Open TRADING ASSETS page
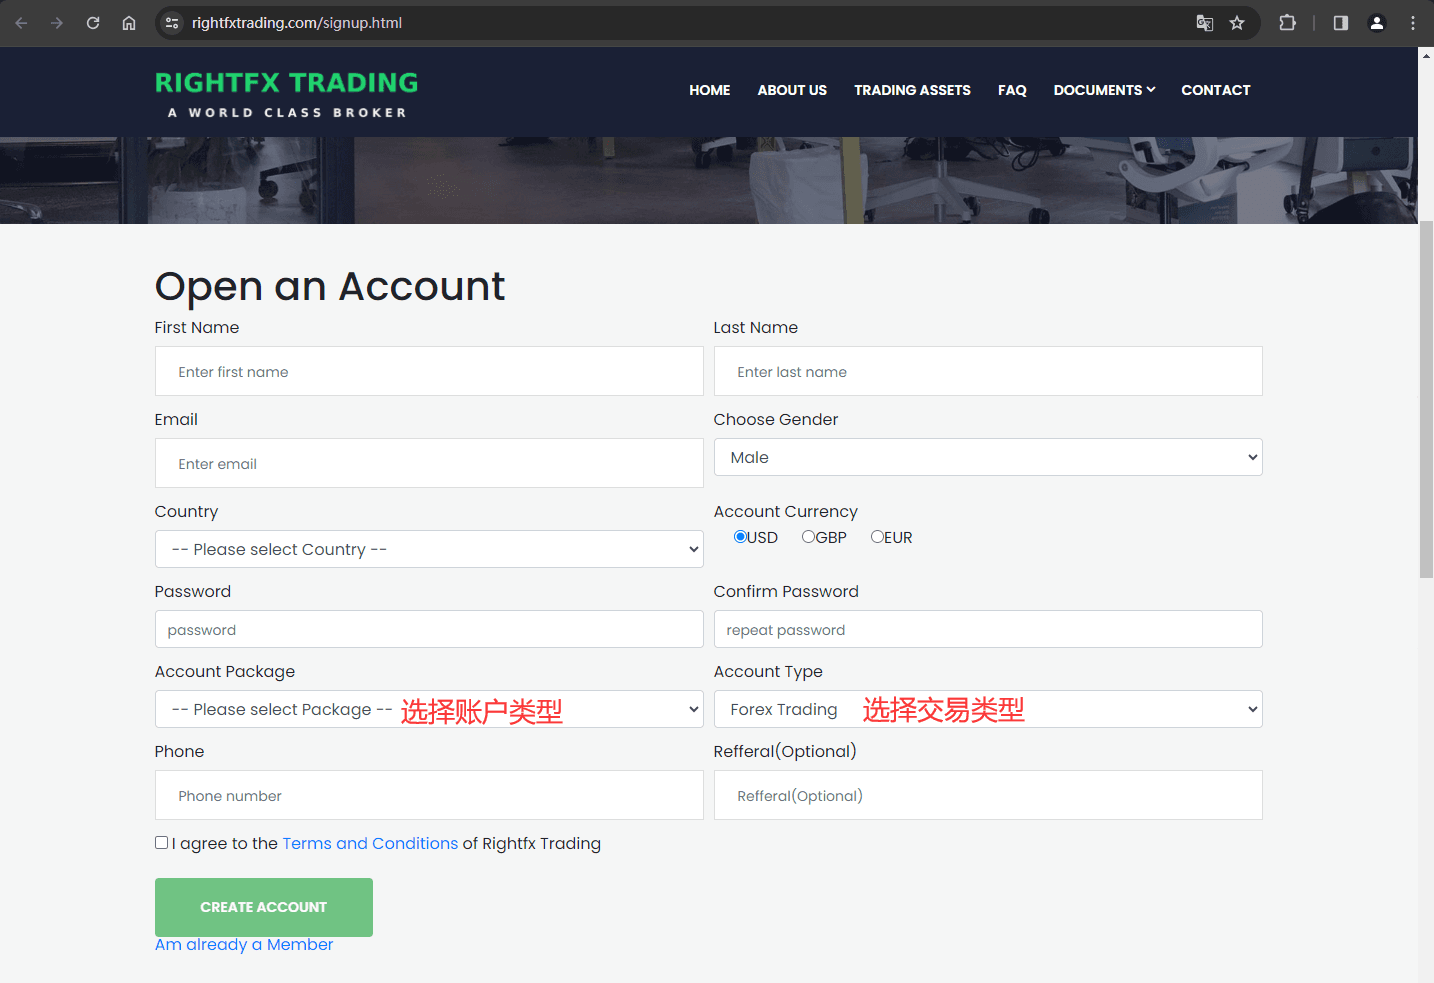The image size is (1434, 983). coord(912,90)
